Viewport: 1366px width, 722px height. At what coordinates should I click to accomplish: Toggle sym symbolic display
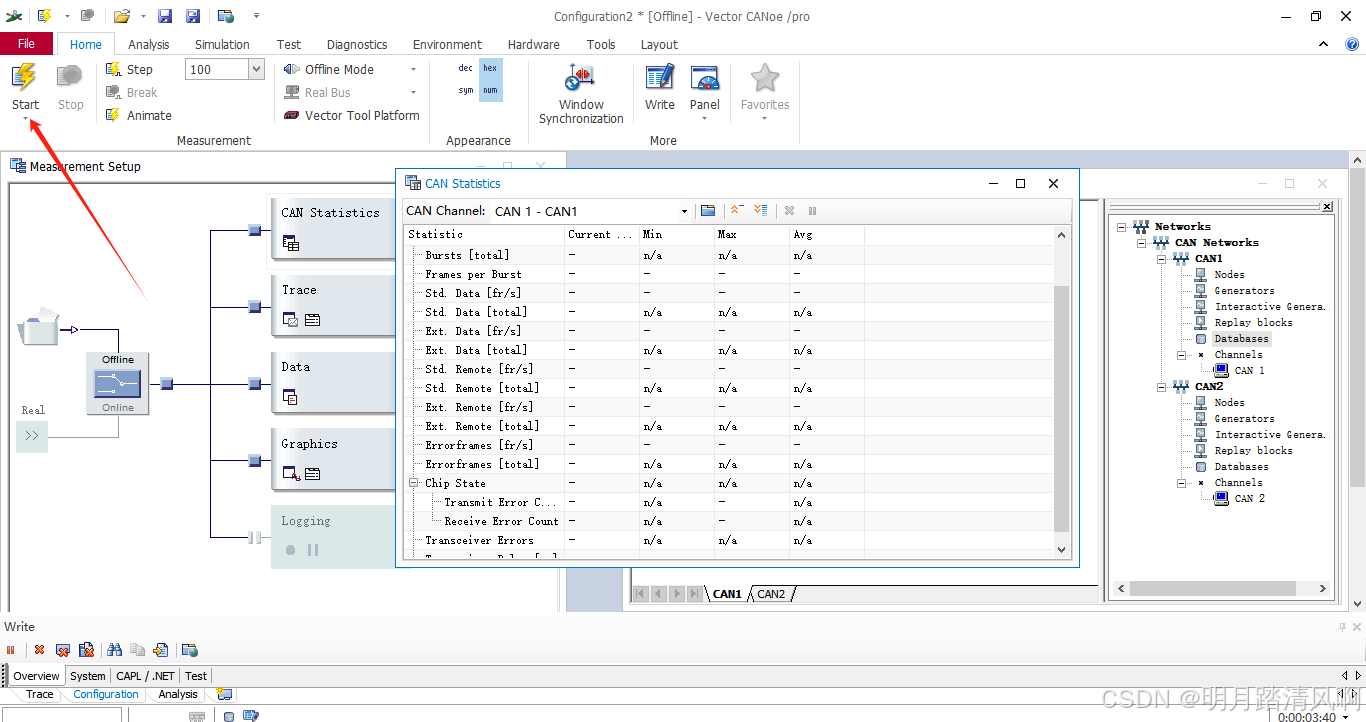[x=466, y=91]
